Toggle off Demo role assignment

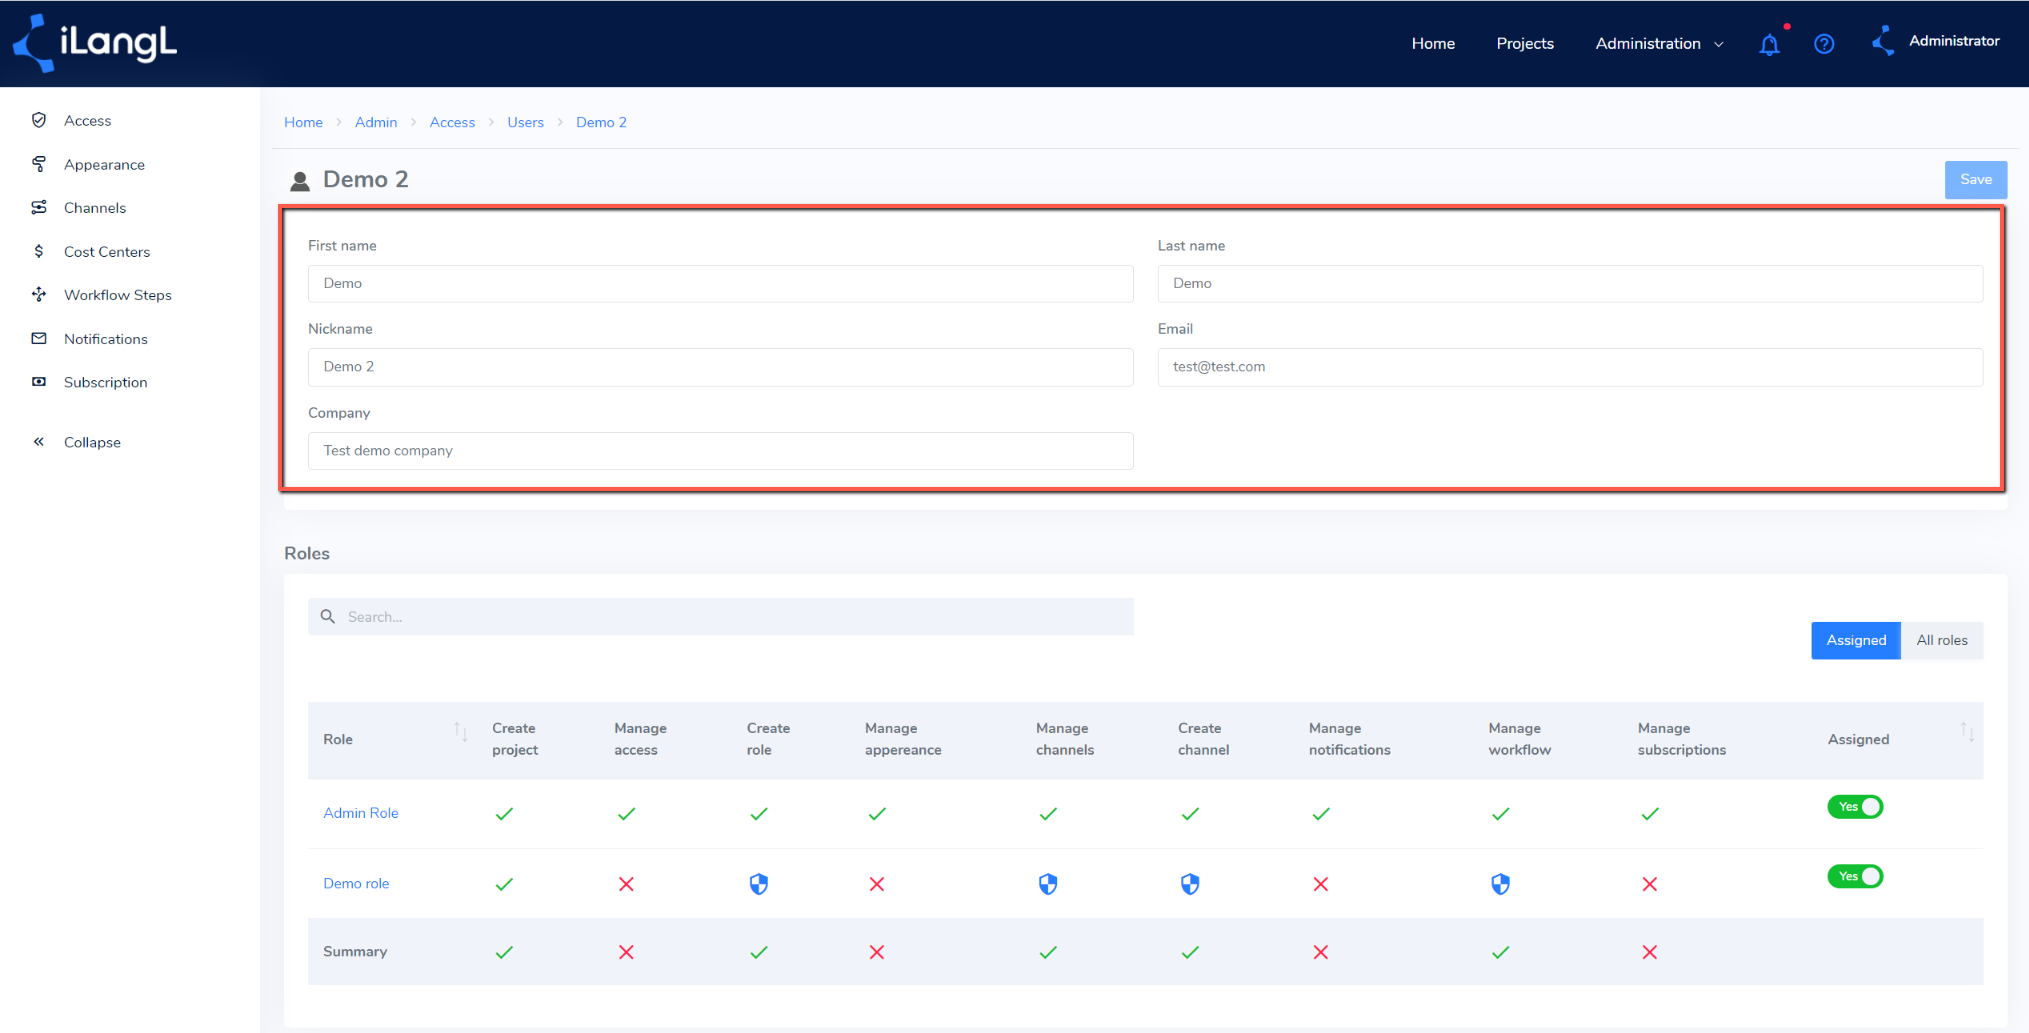point(1855,877)
